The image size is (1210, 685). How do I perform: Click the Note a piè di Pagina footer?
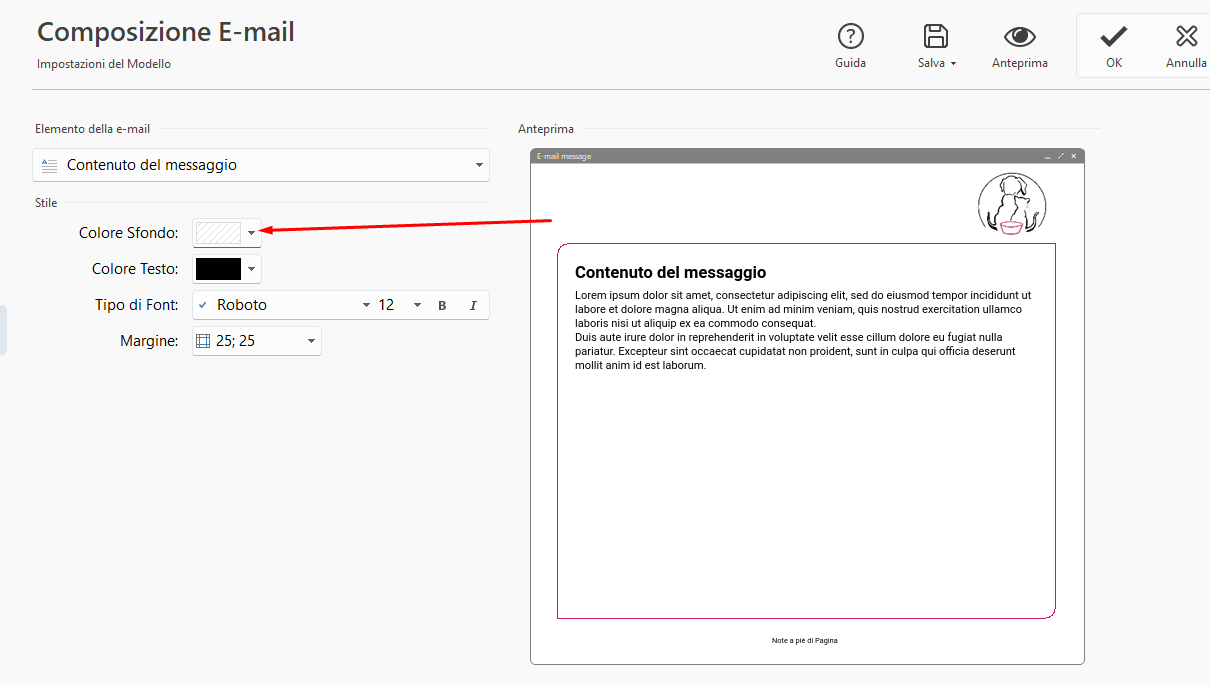pyautogui.click(x=804, y=640)
